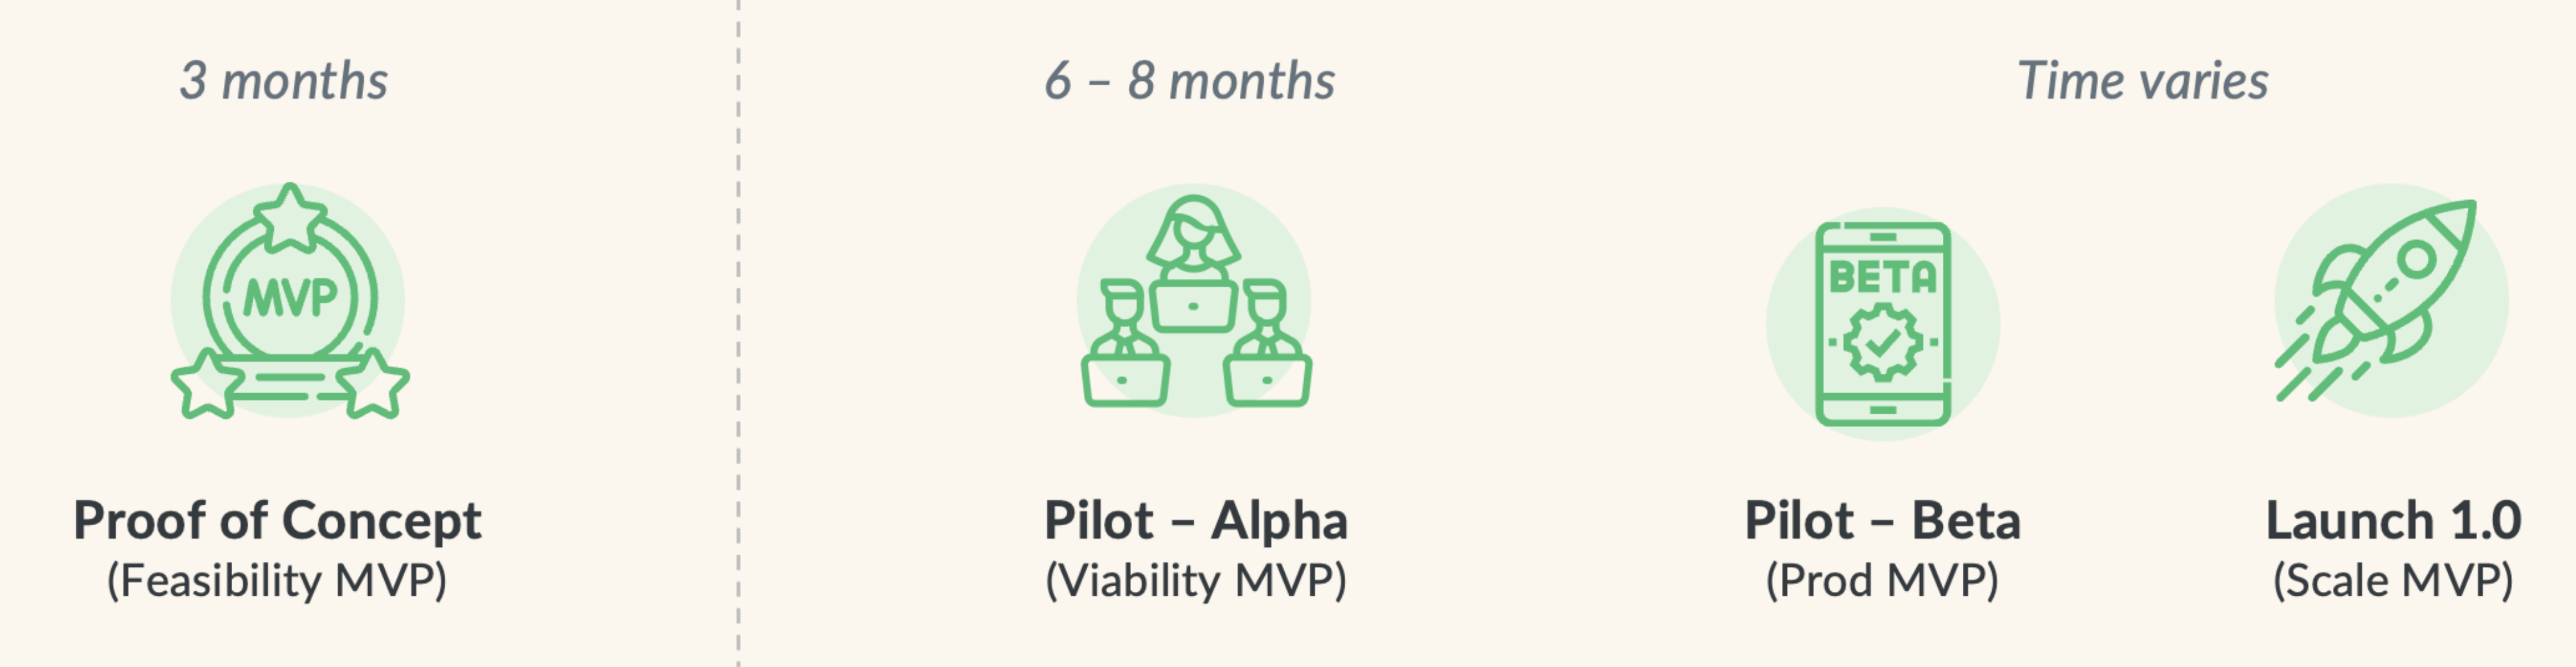Select the "Launch 1.0" heading

(x=2393, y=521)
